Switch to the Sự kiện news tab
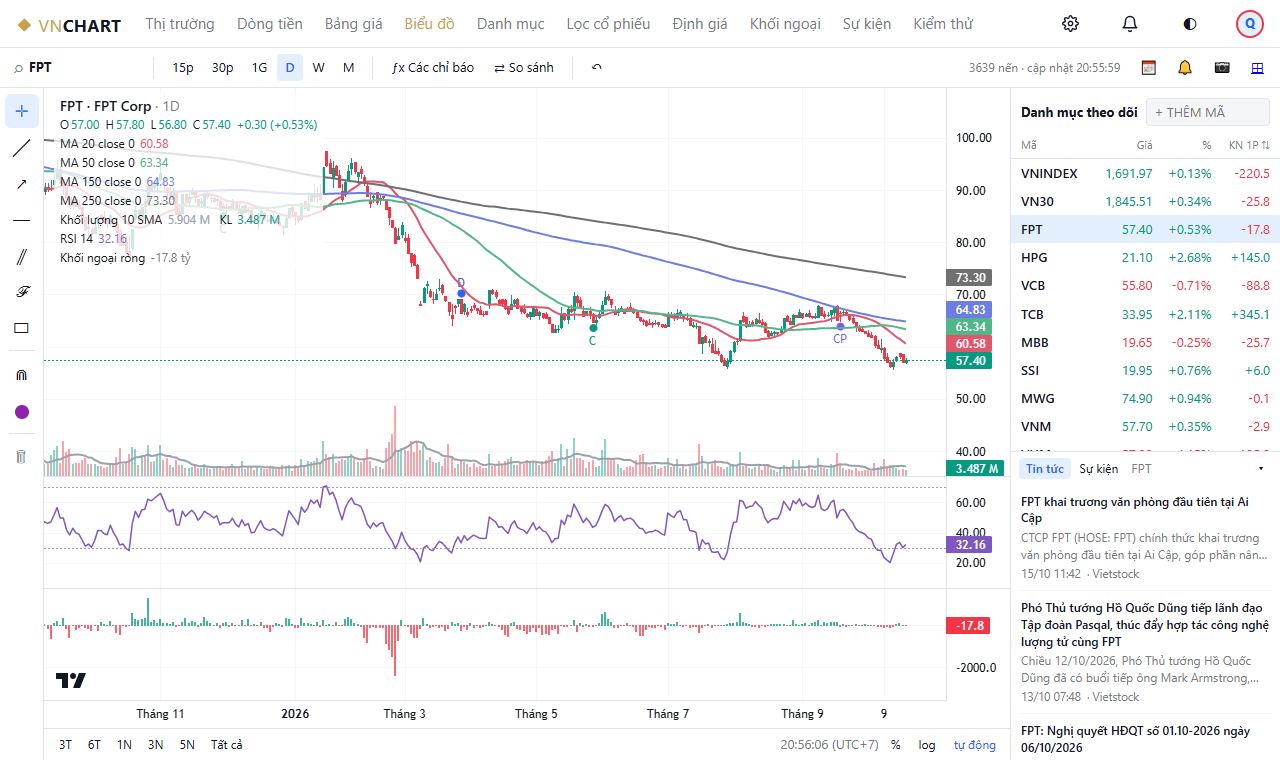Viewport: 1280px width, 760px height. click(1099, 468)
